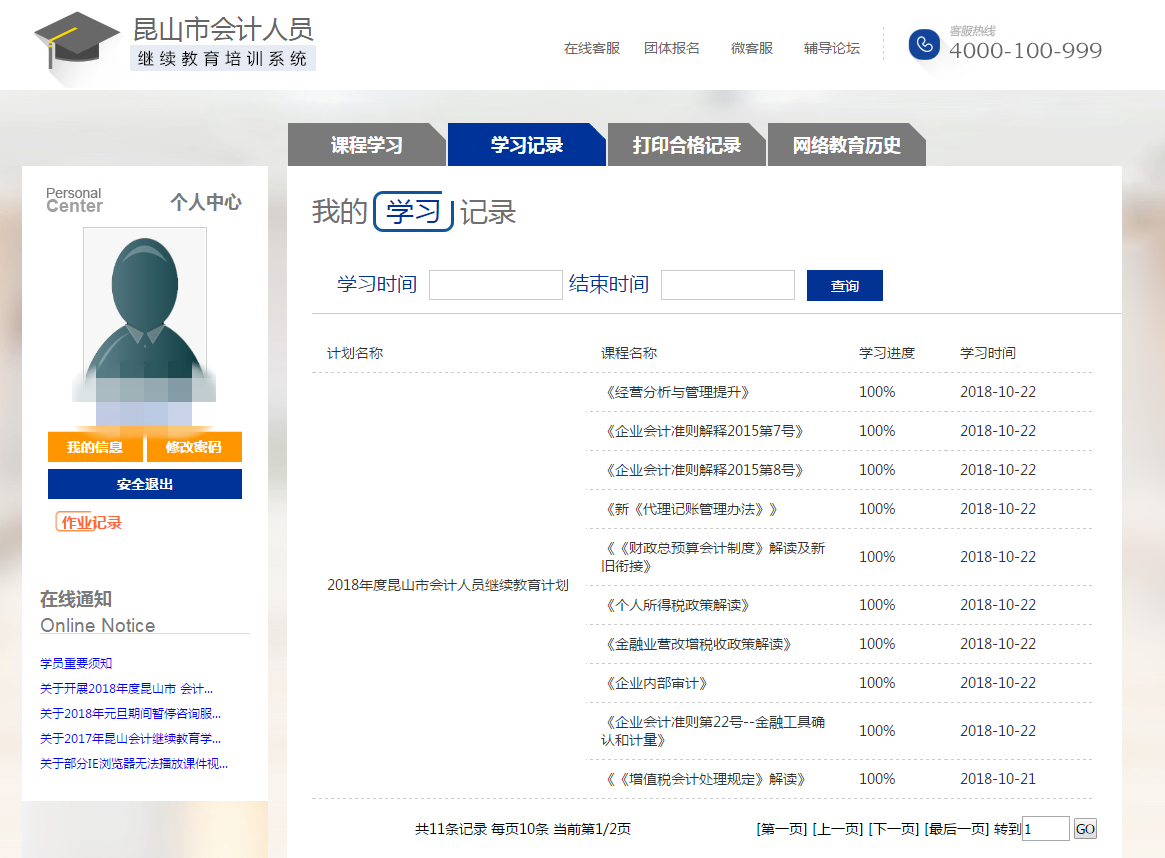Open the 辅导论坛 header link
Viewport: 1165px width, 858px height.
tap(831, 48)
